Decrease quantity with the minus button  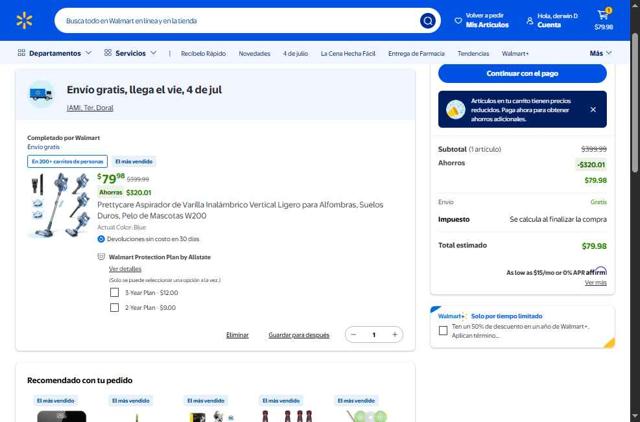[x=354, y=335]
